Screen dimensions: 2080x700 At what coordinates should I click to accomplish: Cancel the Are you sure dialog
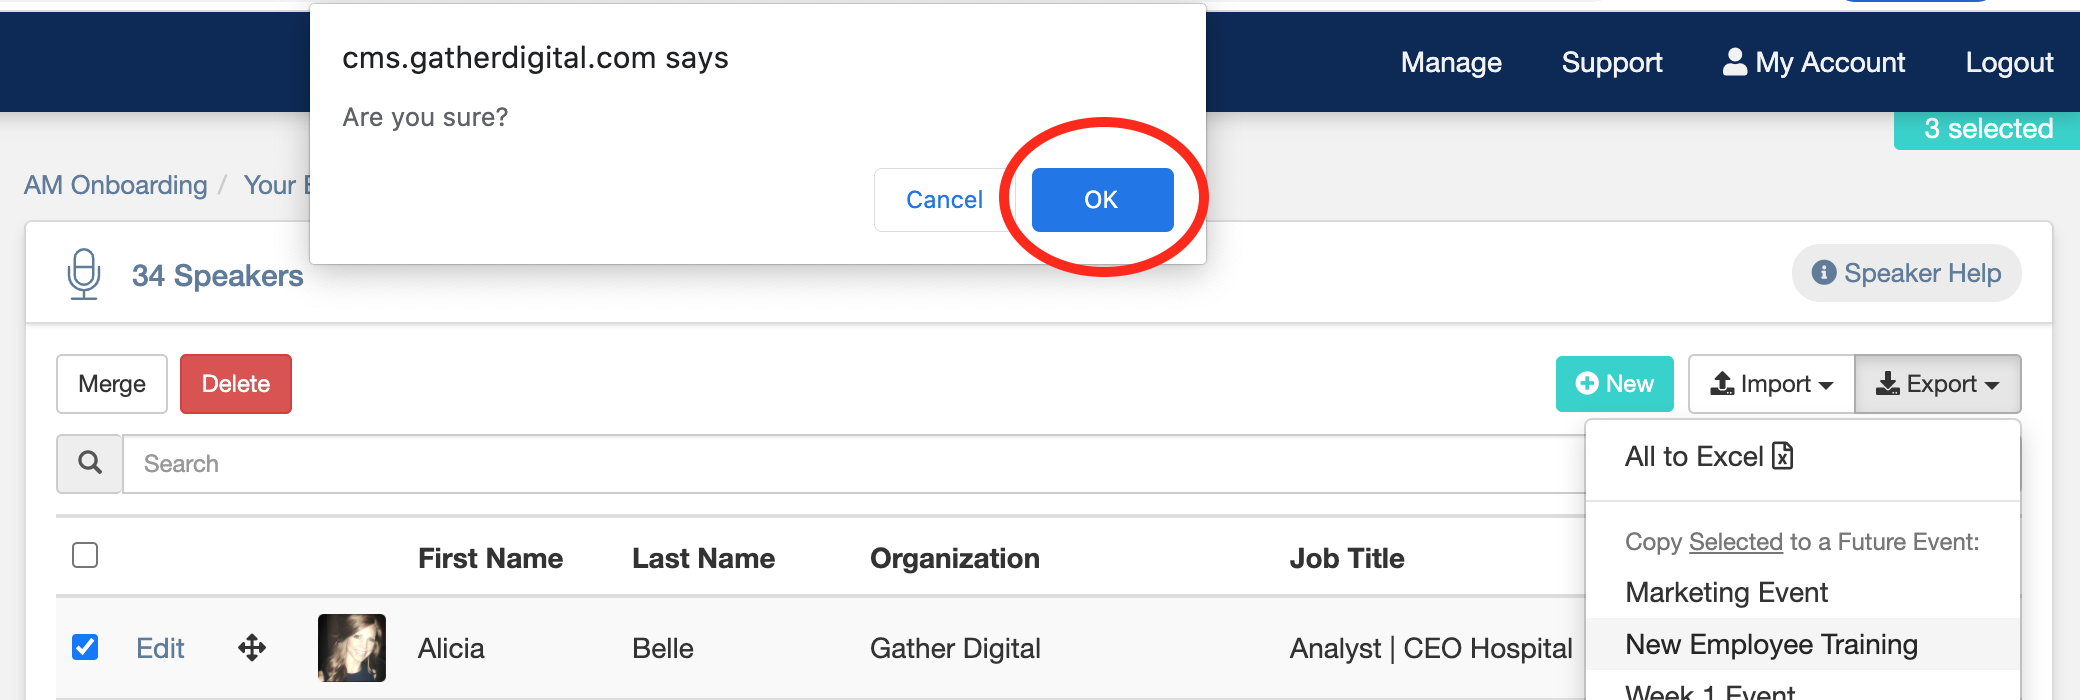pos(944,200)
